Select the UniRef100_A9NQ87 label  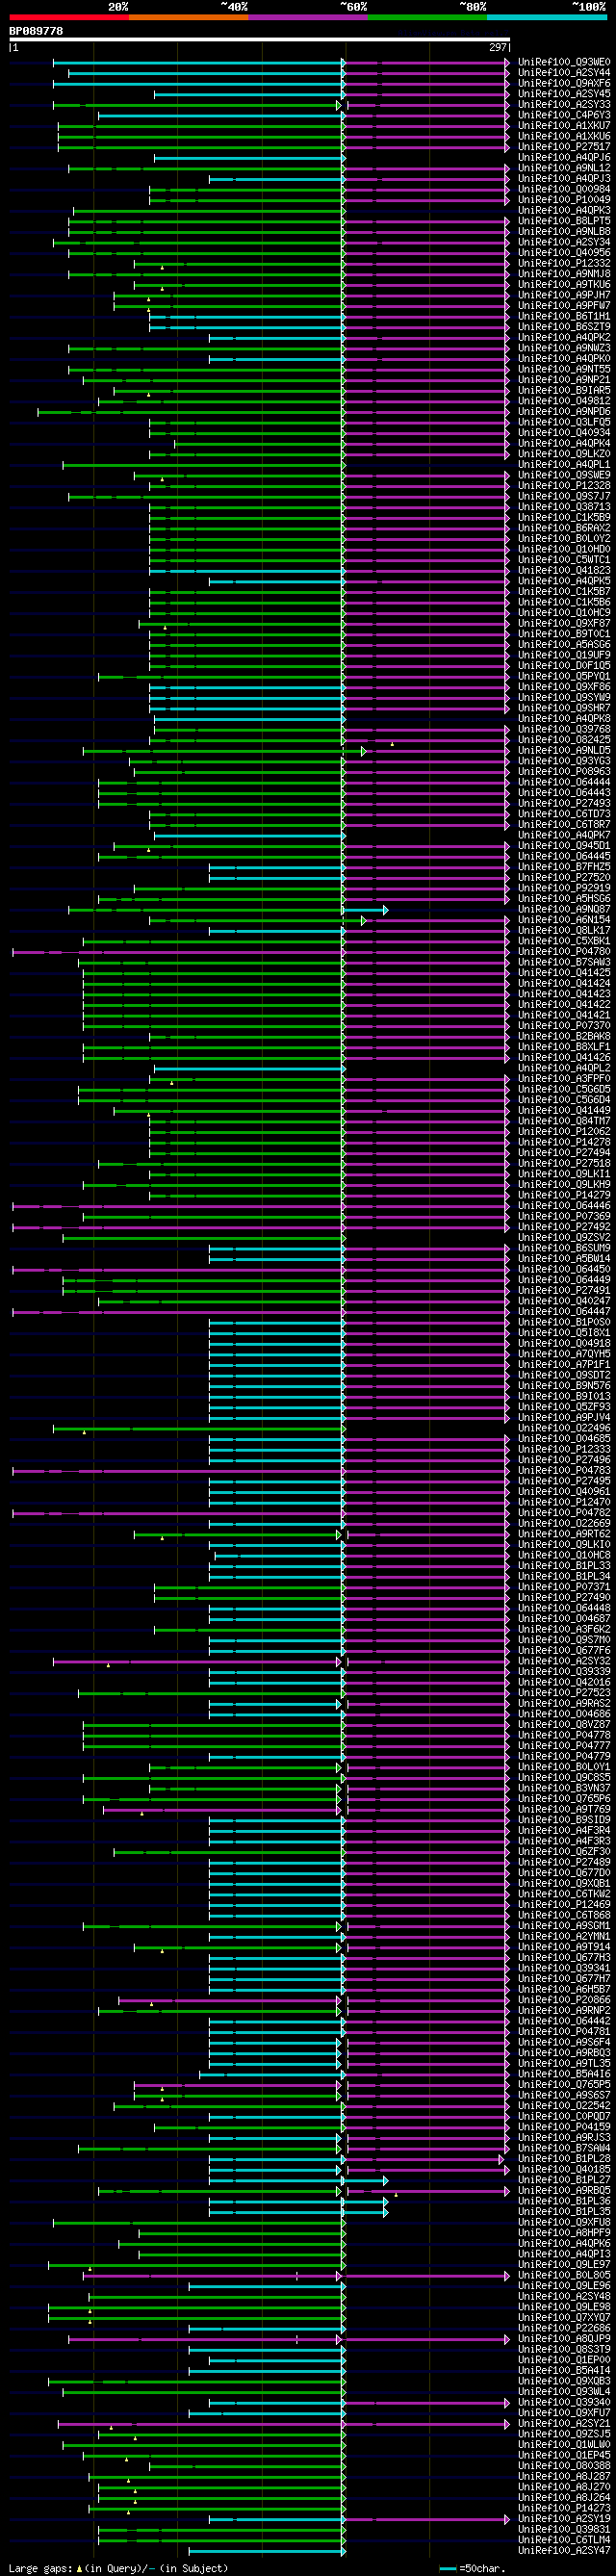pyautogui.click(x=564, y=910)
